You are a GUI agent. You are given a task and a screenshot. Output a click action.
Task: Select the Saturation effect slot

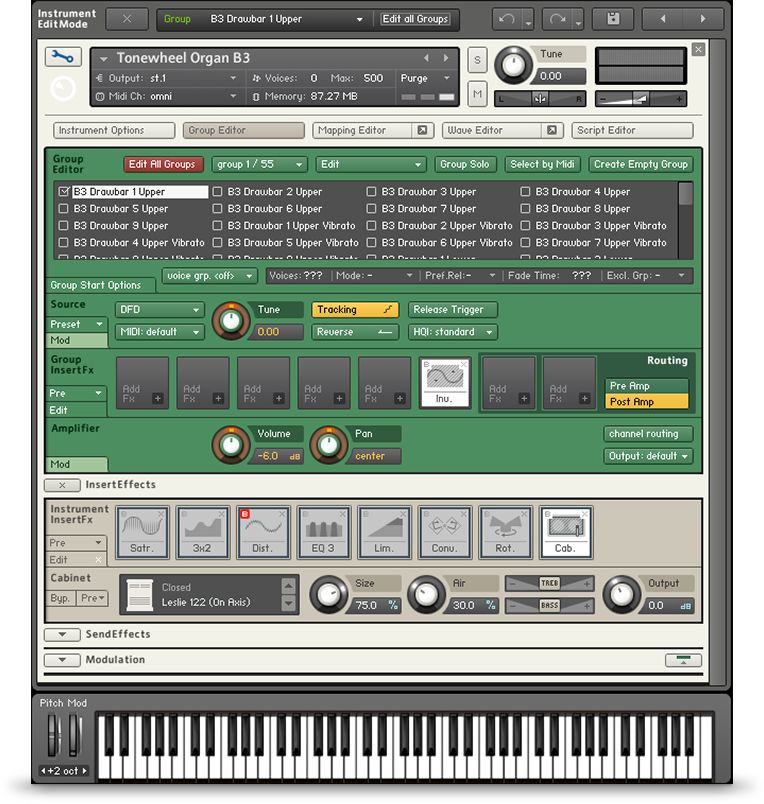pos(141,531)
